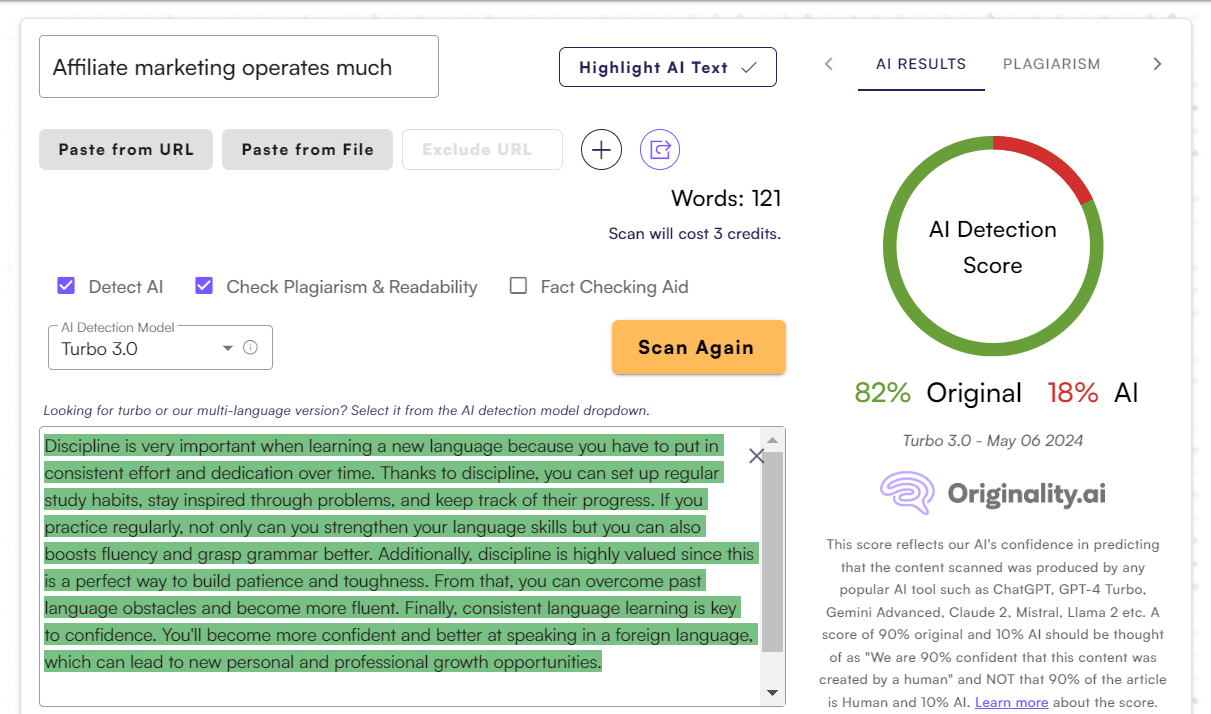Uncheck the Detect AI checkbox
The image size is (1211, 714).
pos(66,286)
